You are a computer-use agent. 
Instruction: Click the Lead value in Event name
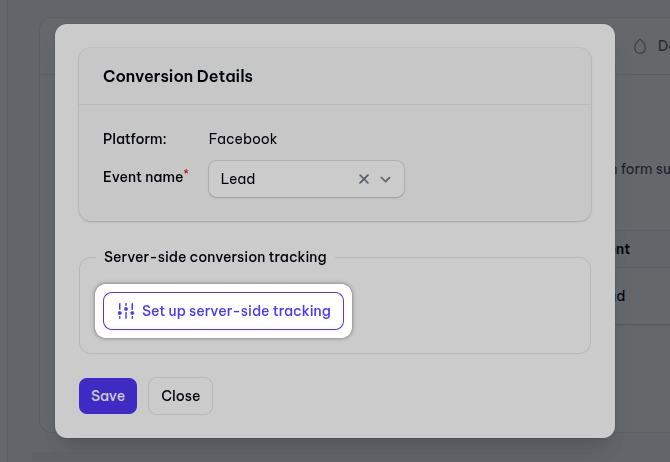click(238, 179)
